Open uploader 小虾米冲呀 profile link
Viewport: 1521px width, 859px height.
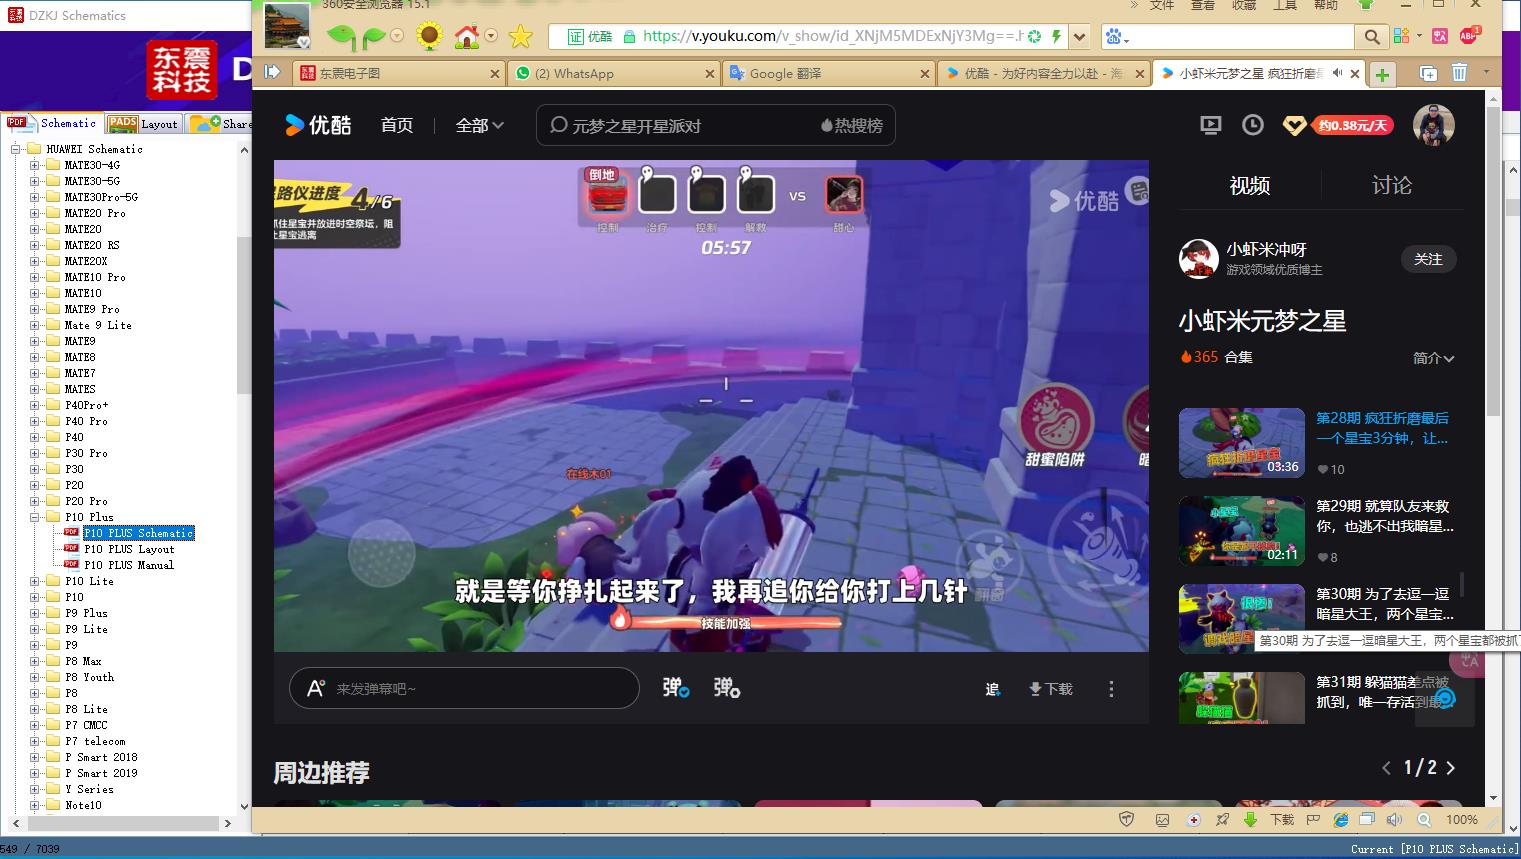1266,249
